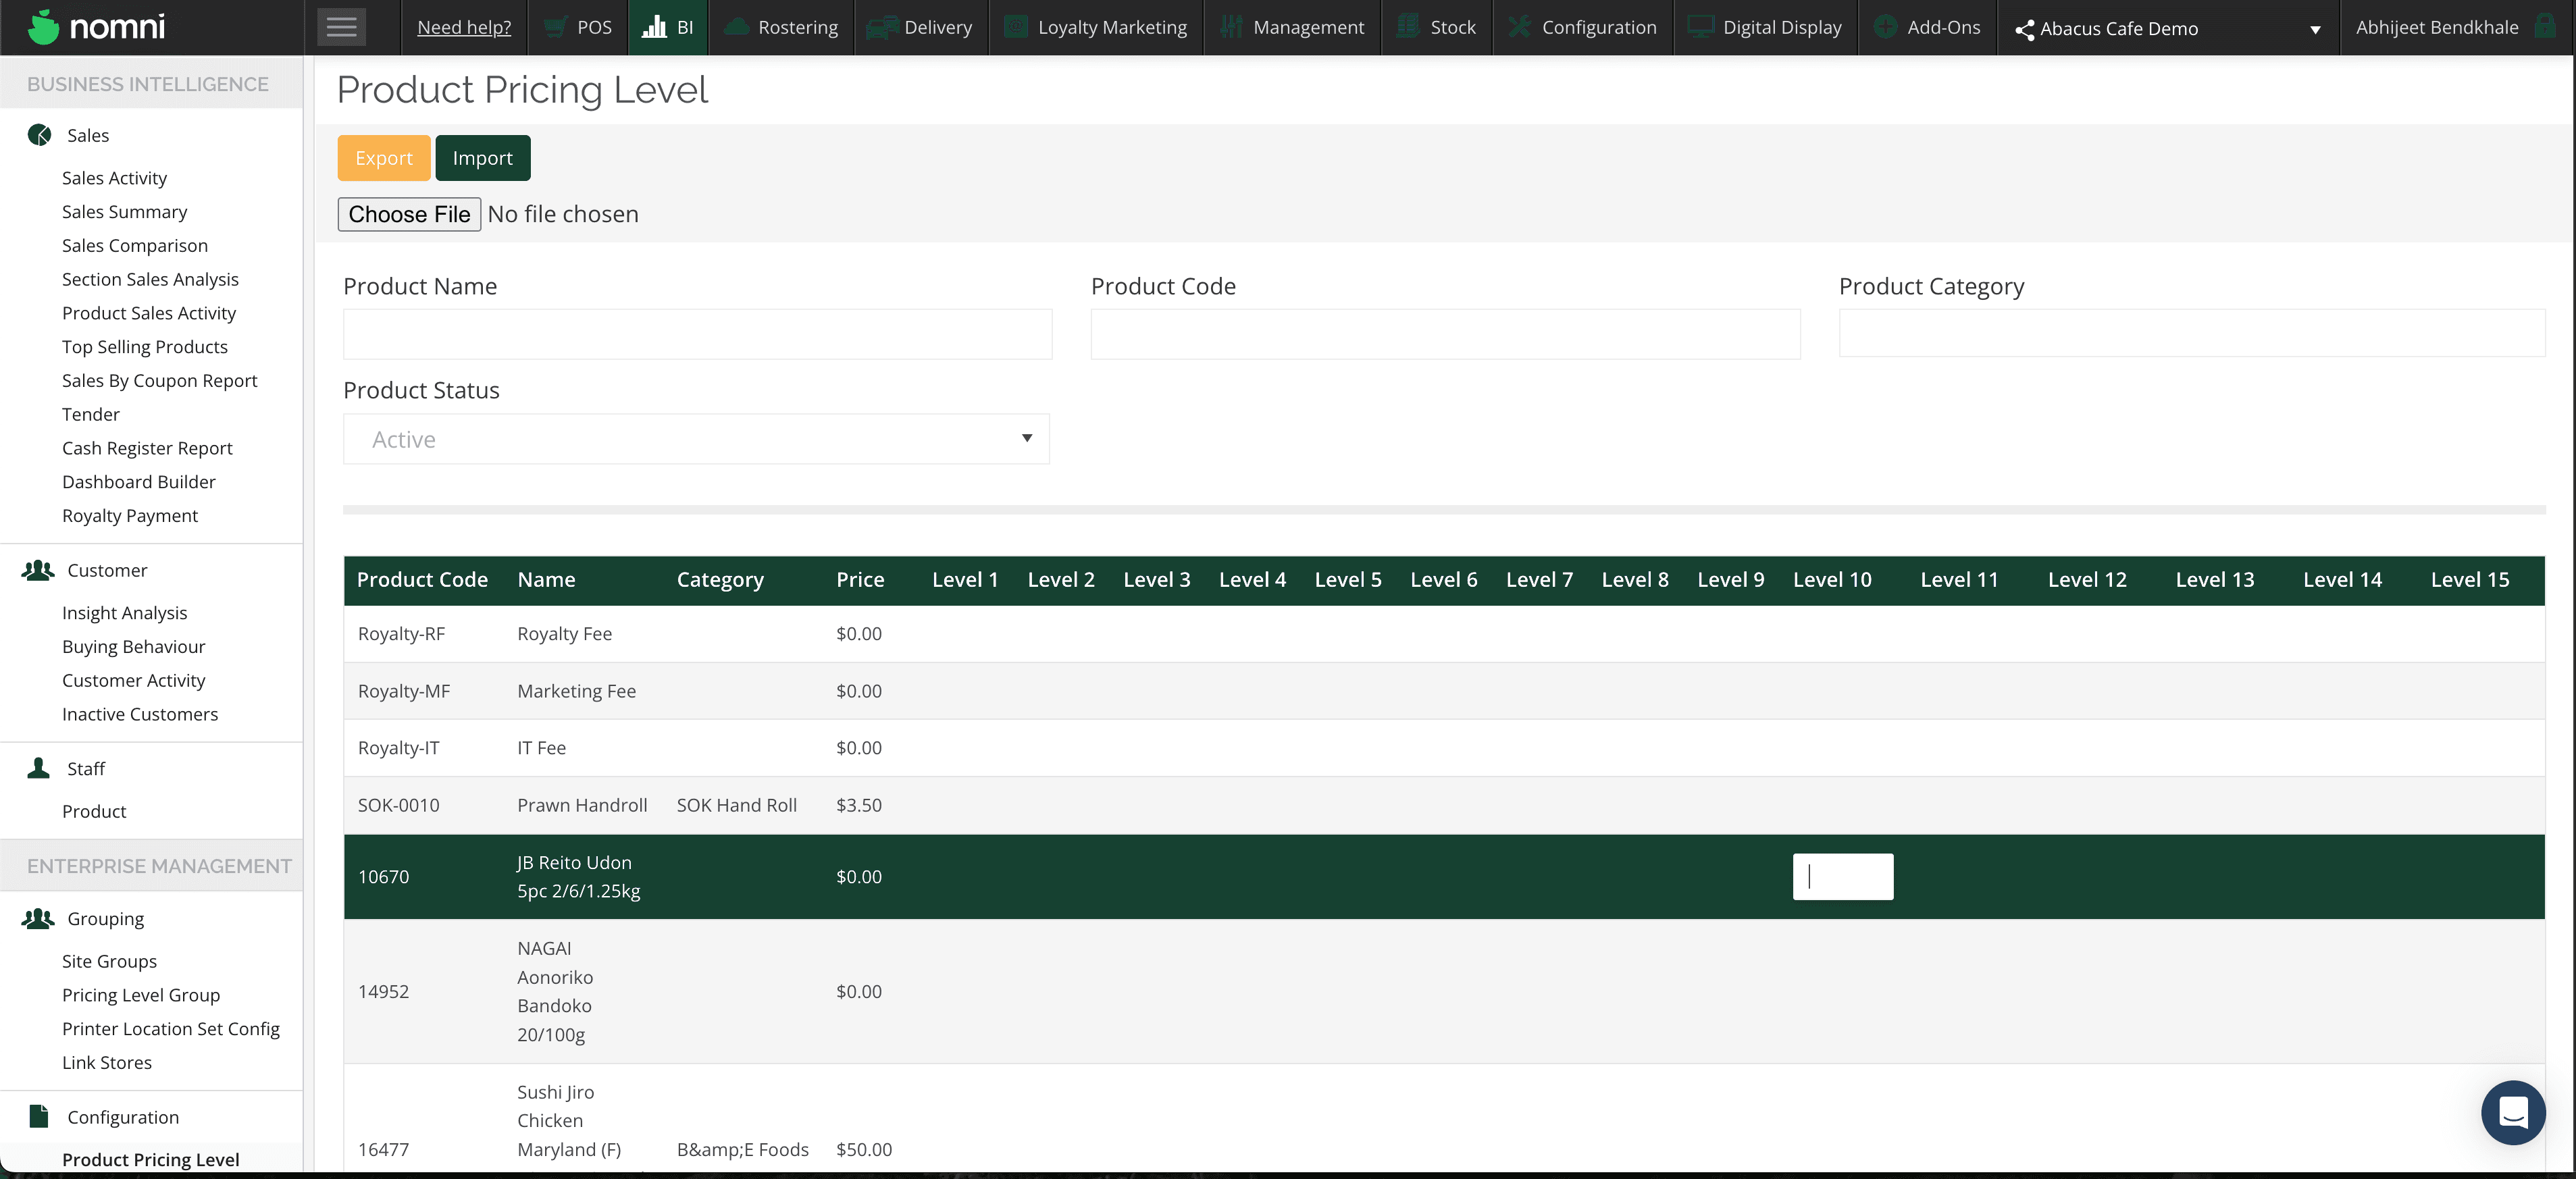Click the orange Export button
The height and width of the screenshot is (1179, 2576).
point(383,158)
